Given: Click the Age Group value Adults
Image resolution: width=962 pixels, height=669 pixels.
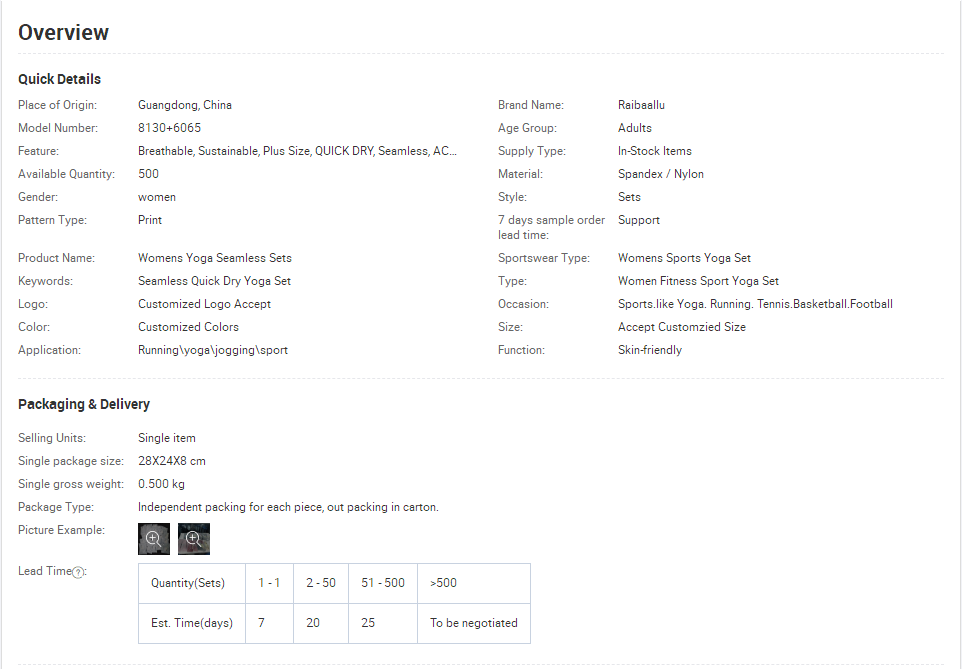Looking at the screenshot, I should click(x=635, y=128).
